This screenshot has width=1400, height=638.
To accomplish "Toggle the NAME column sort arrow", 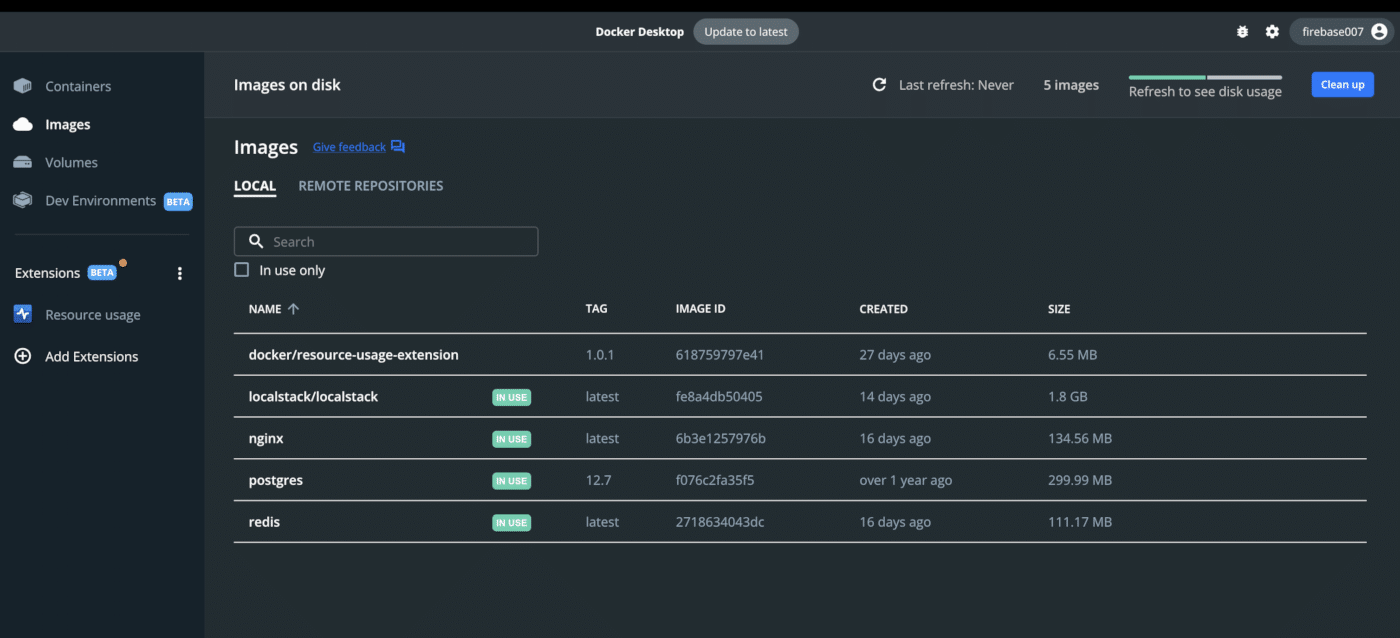I will click(x=293, y=308).
